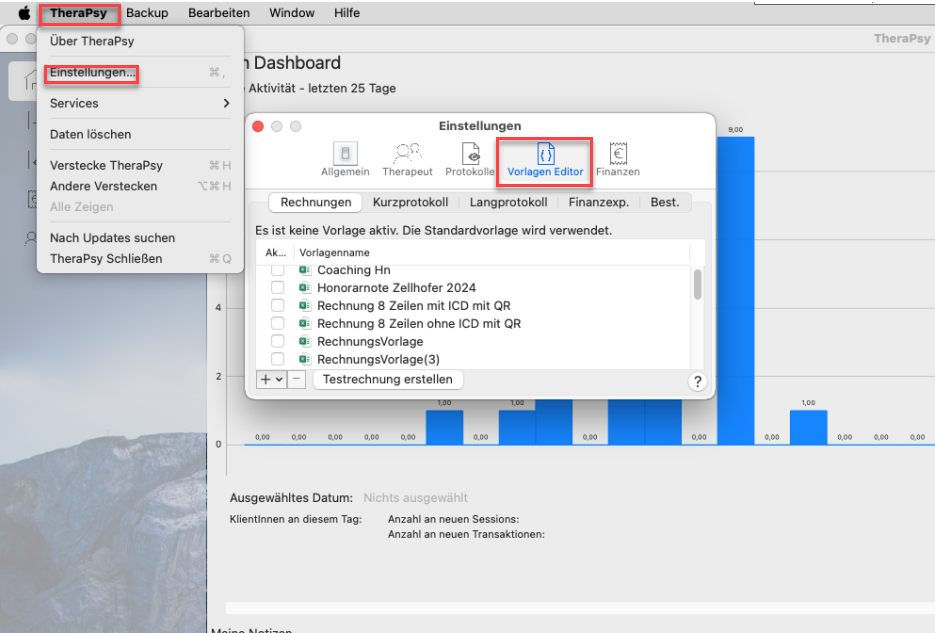The height and width of the screenshot is (633, 935).
Task: Click the Vorlagenname column header
Action: (x=335, y=253)
